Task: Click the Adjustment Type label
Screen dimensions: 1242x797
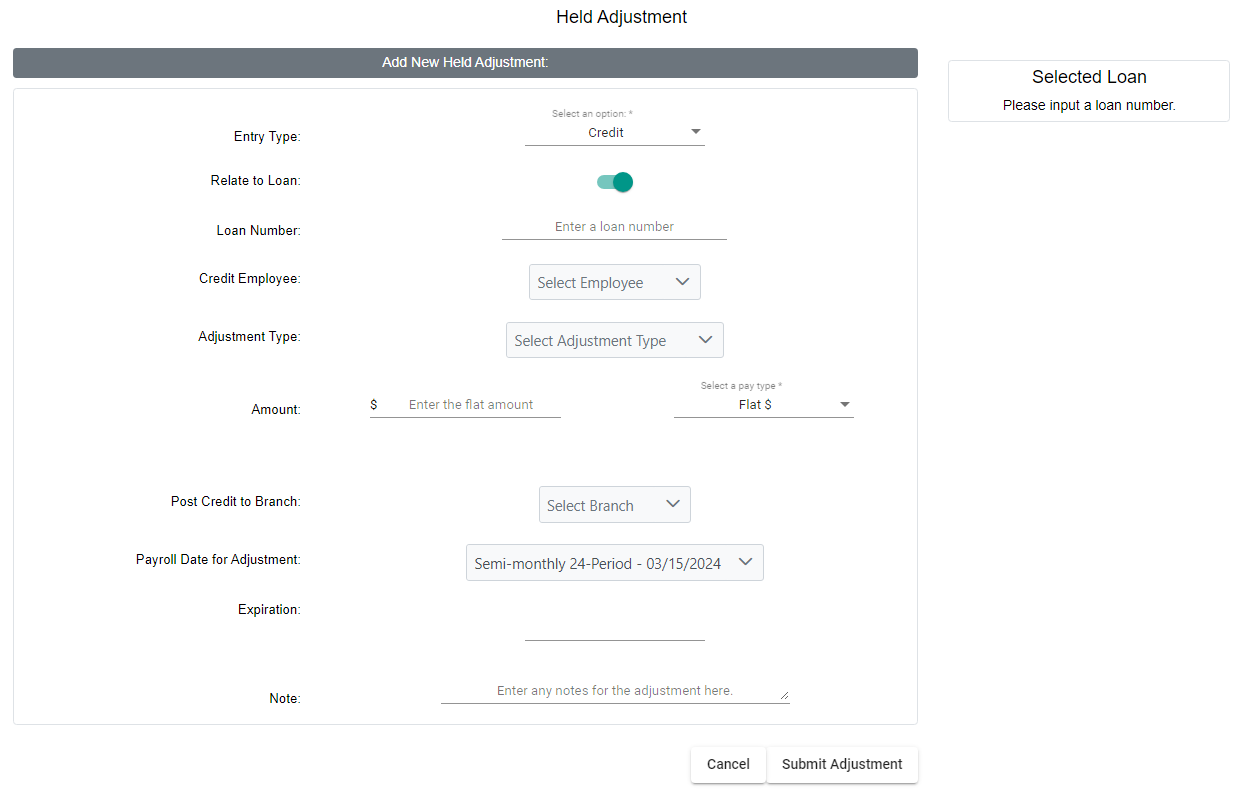Action: click(x=249, y=337)
